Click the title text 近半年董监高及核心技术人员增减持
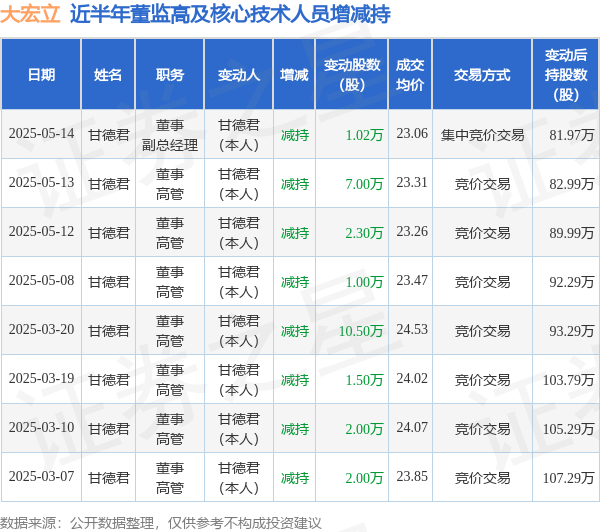 [x=230, y=14]
